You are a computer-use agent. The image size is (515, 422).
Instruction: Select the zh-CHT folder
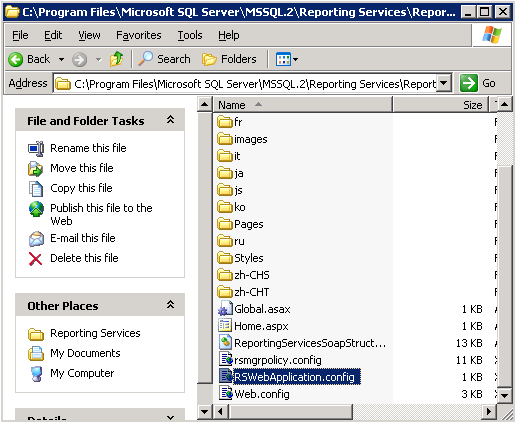point(243,292)
